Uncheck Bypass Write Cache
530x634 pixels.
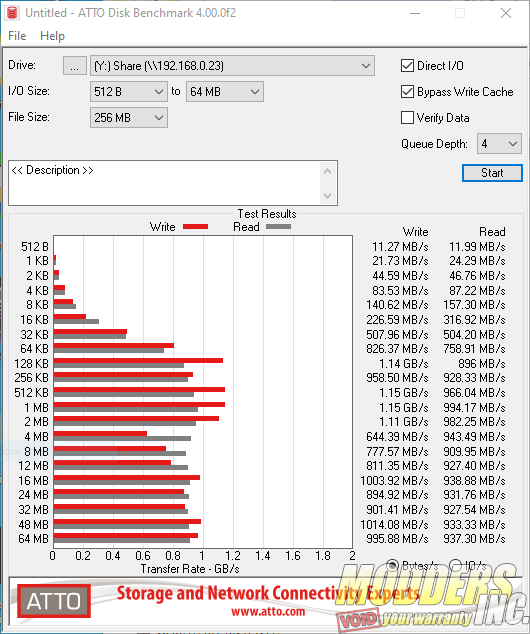pyautogui.click(x=407, y=92)
